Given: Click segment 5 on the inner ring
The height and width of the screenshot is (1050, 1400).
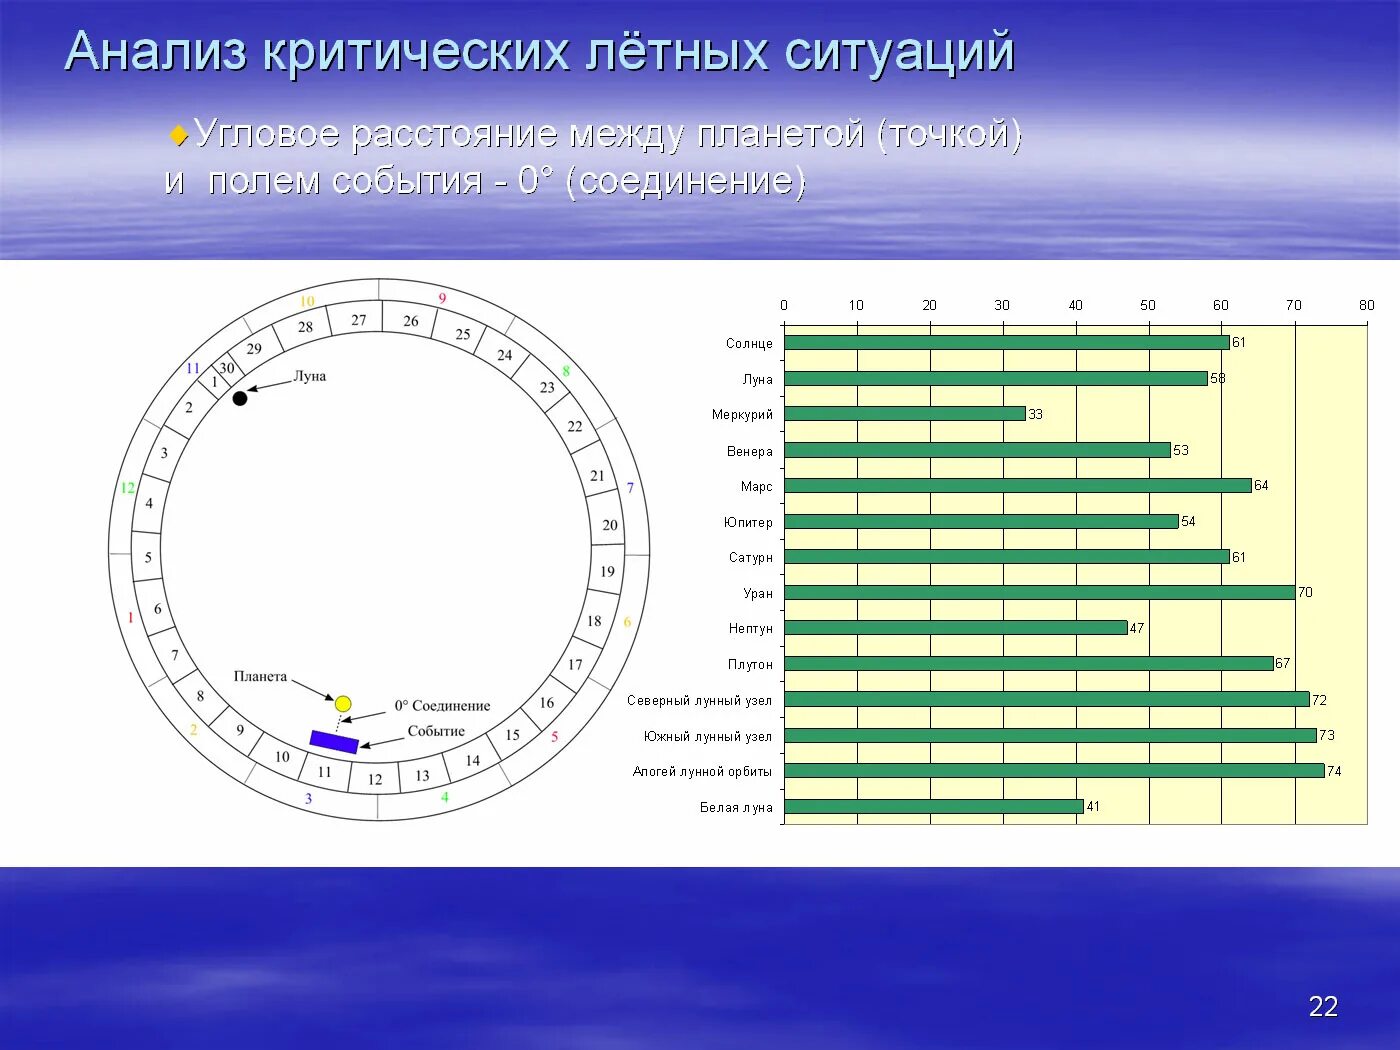Looking at the screenshot, I should click(148, 557).
